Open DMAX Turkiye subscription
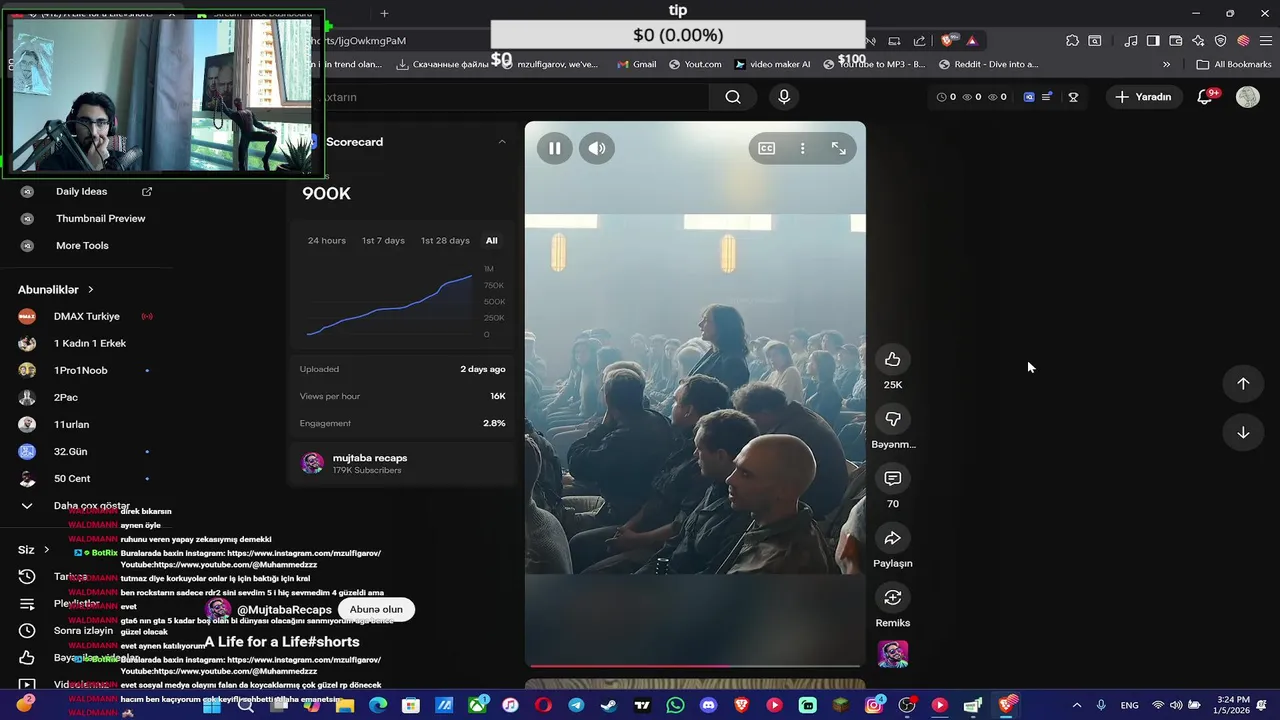This screenshot has width=1280, height=720. [x=86, y=317]
